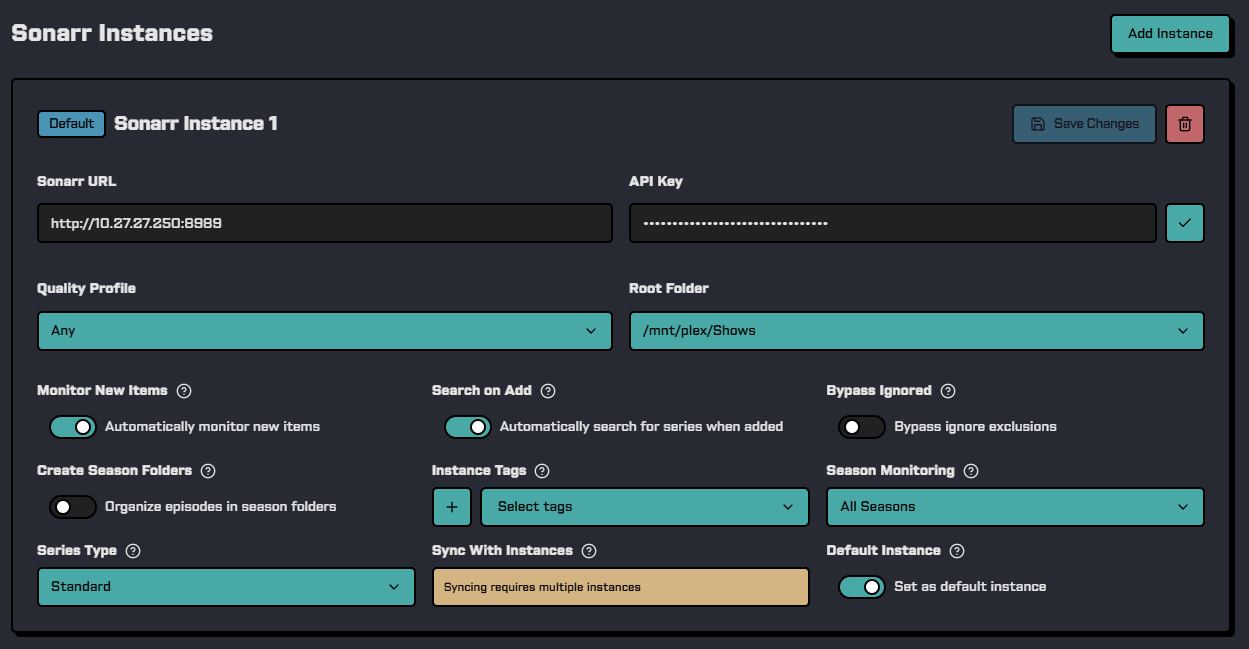Click into the Sonarr URL field

click(324, 224)
